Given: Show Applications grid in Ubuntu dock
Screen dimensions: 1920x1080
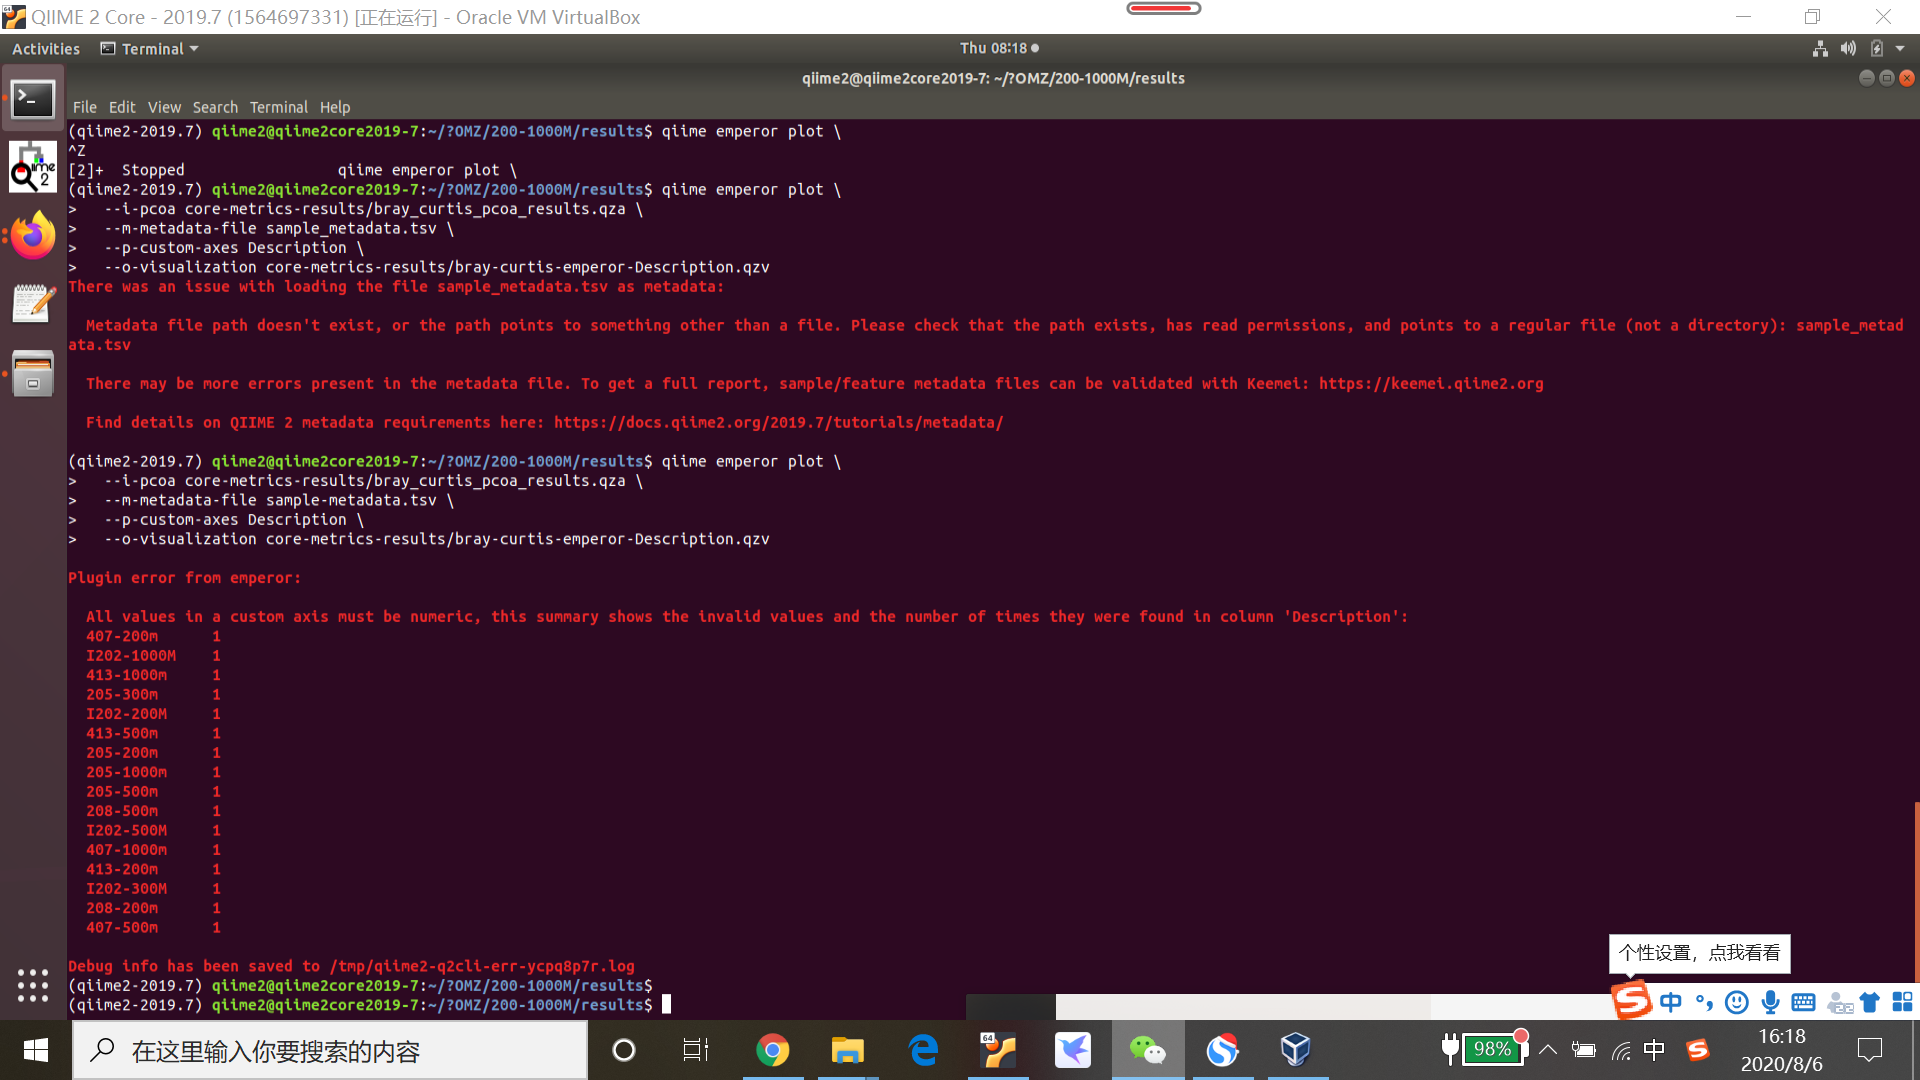Looking at the screenshot, I should click(x=33, y=985).
